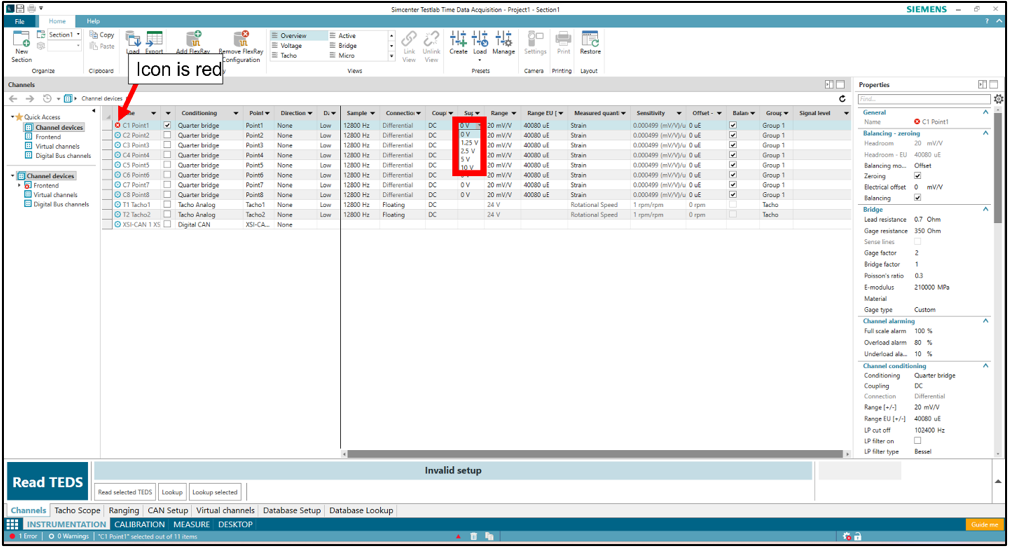Open the Sensitivity column filter dropdown

click(679, 113)
